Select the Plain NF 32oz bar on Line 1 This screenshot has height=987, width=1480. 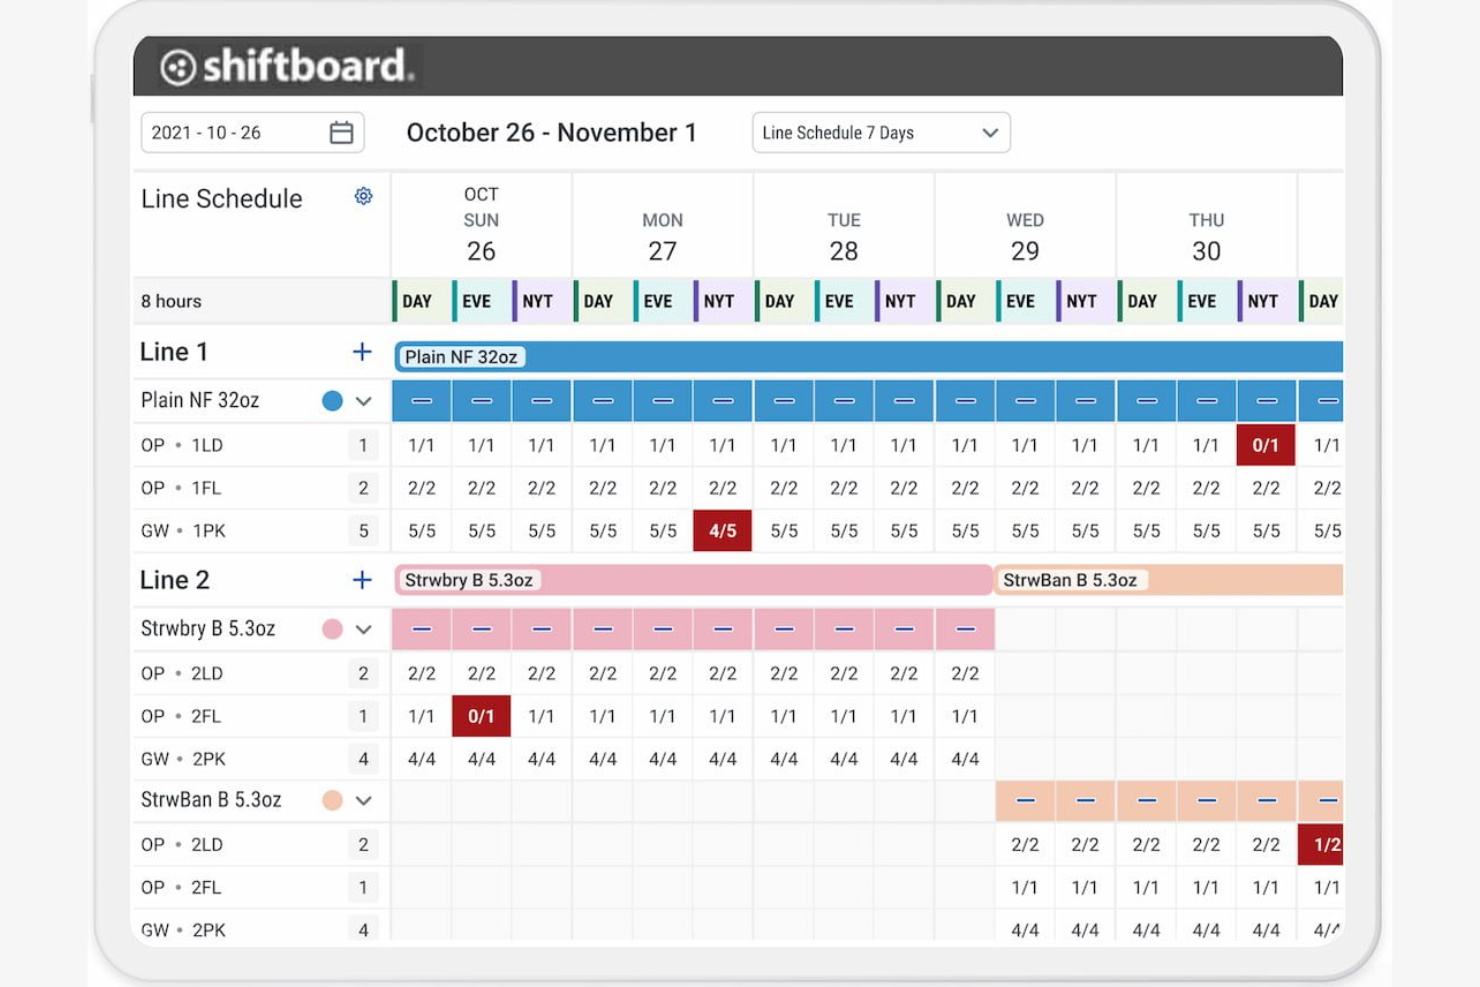coord(868,357)
